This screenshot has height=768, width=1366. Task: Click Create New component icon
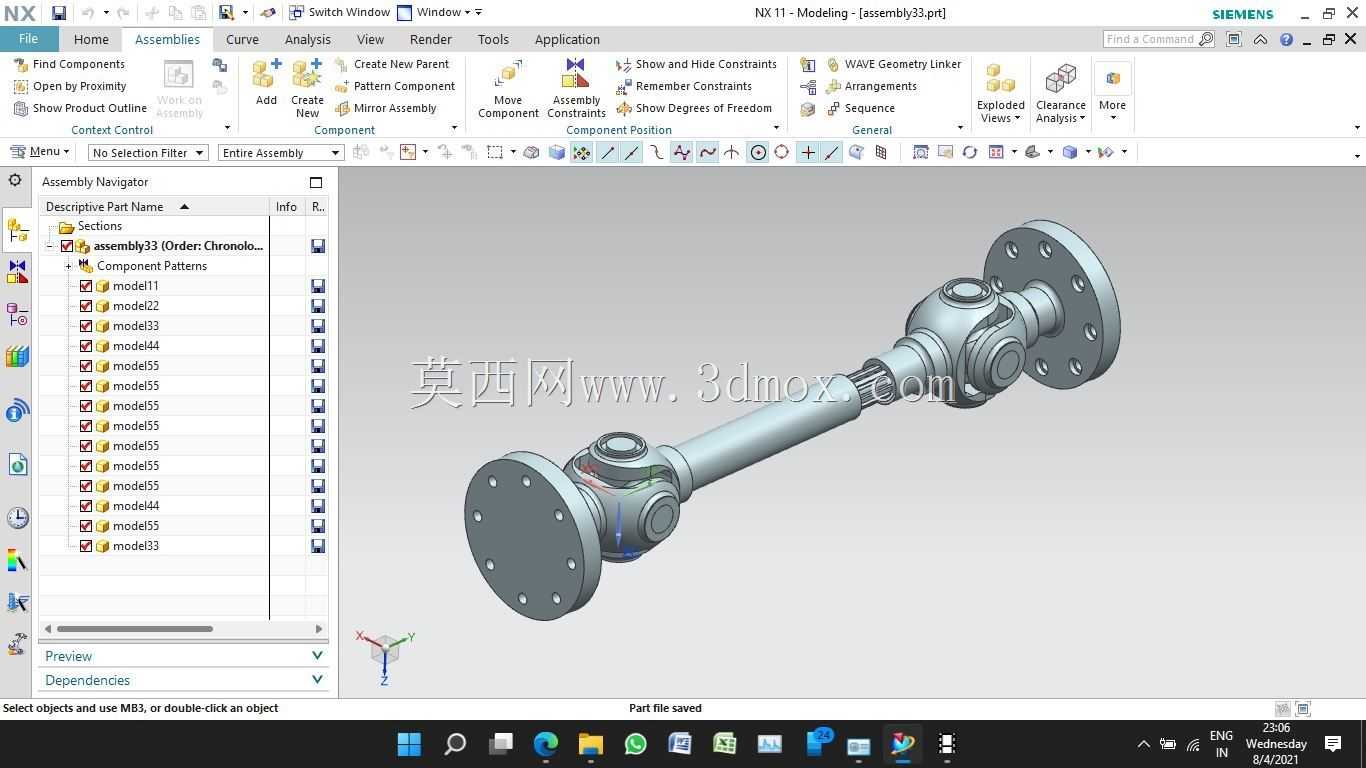coord(307,88)
